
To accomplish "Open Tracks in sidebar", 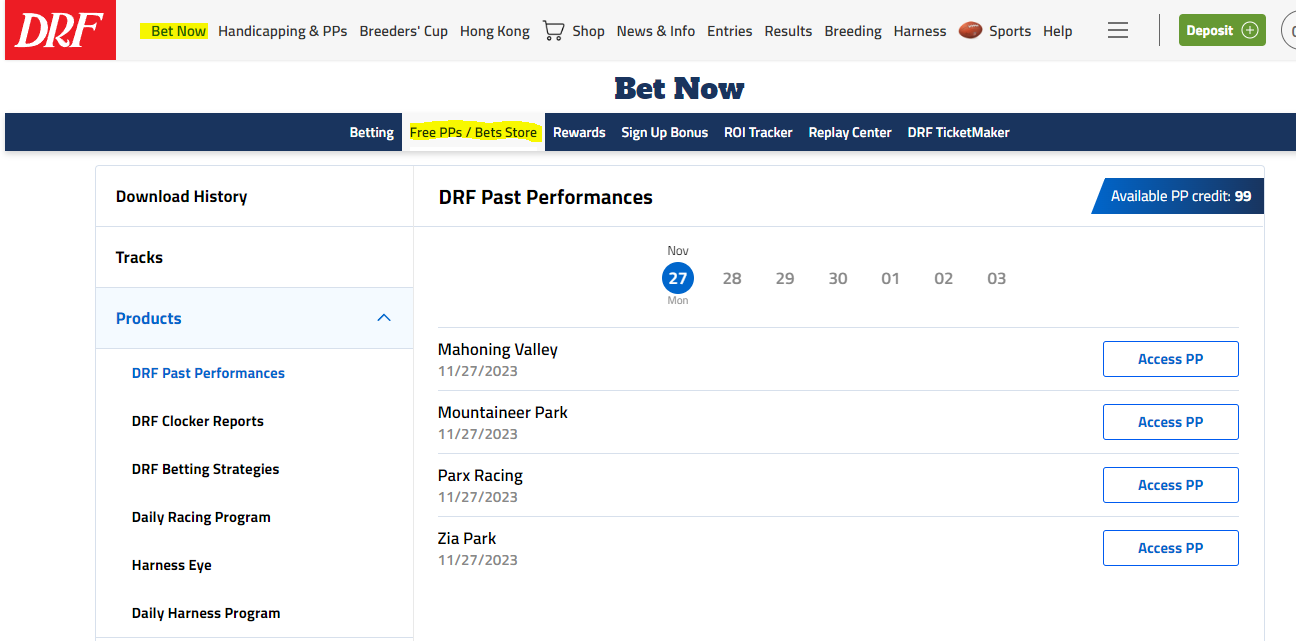I will click(255, 257).
